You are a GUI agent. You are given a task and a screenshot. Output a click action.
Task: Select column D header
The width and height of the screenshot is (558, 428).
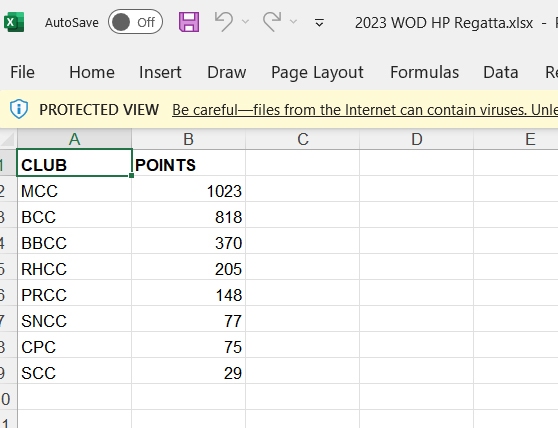click(x=417, y=139)
